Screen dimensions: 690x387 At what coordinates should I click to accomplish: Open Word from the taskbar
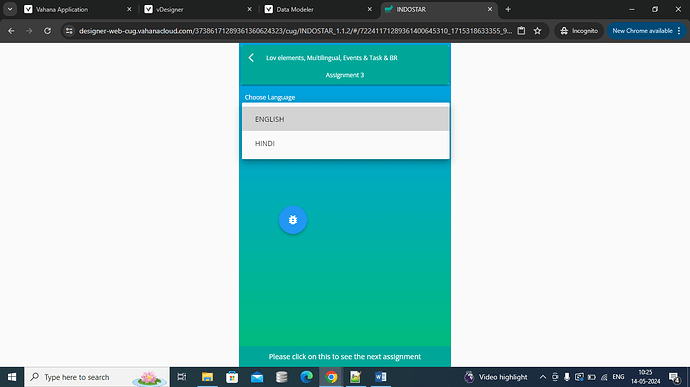tap(381, 377)
